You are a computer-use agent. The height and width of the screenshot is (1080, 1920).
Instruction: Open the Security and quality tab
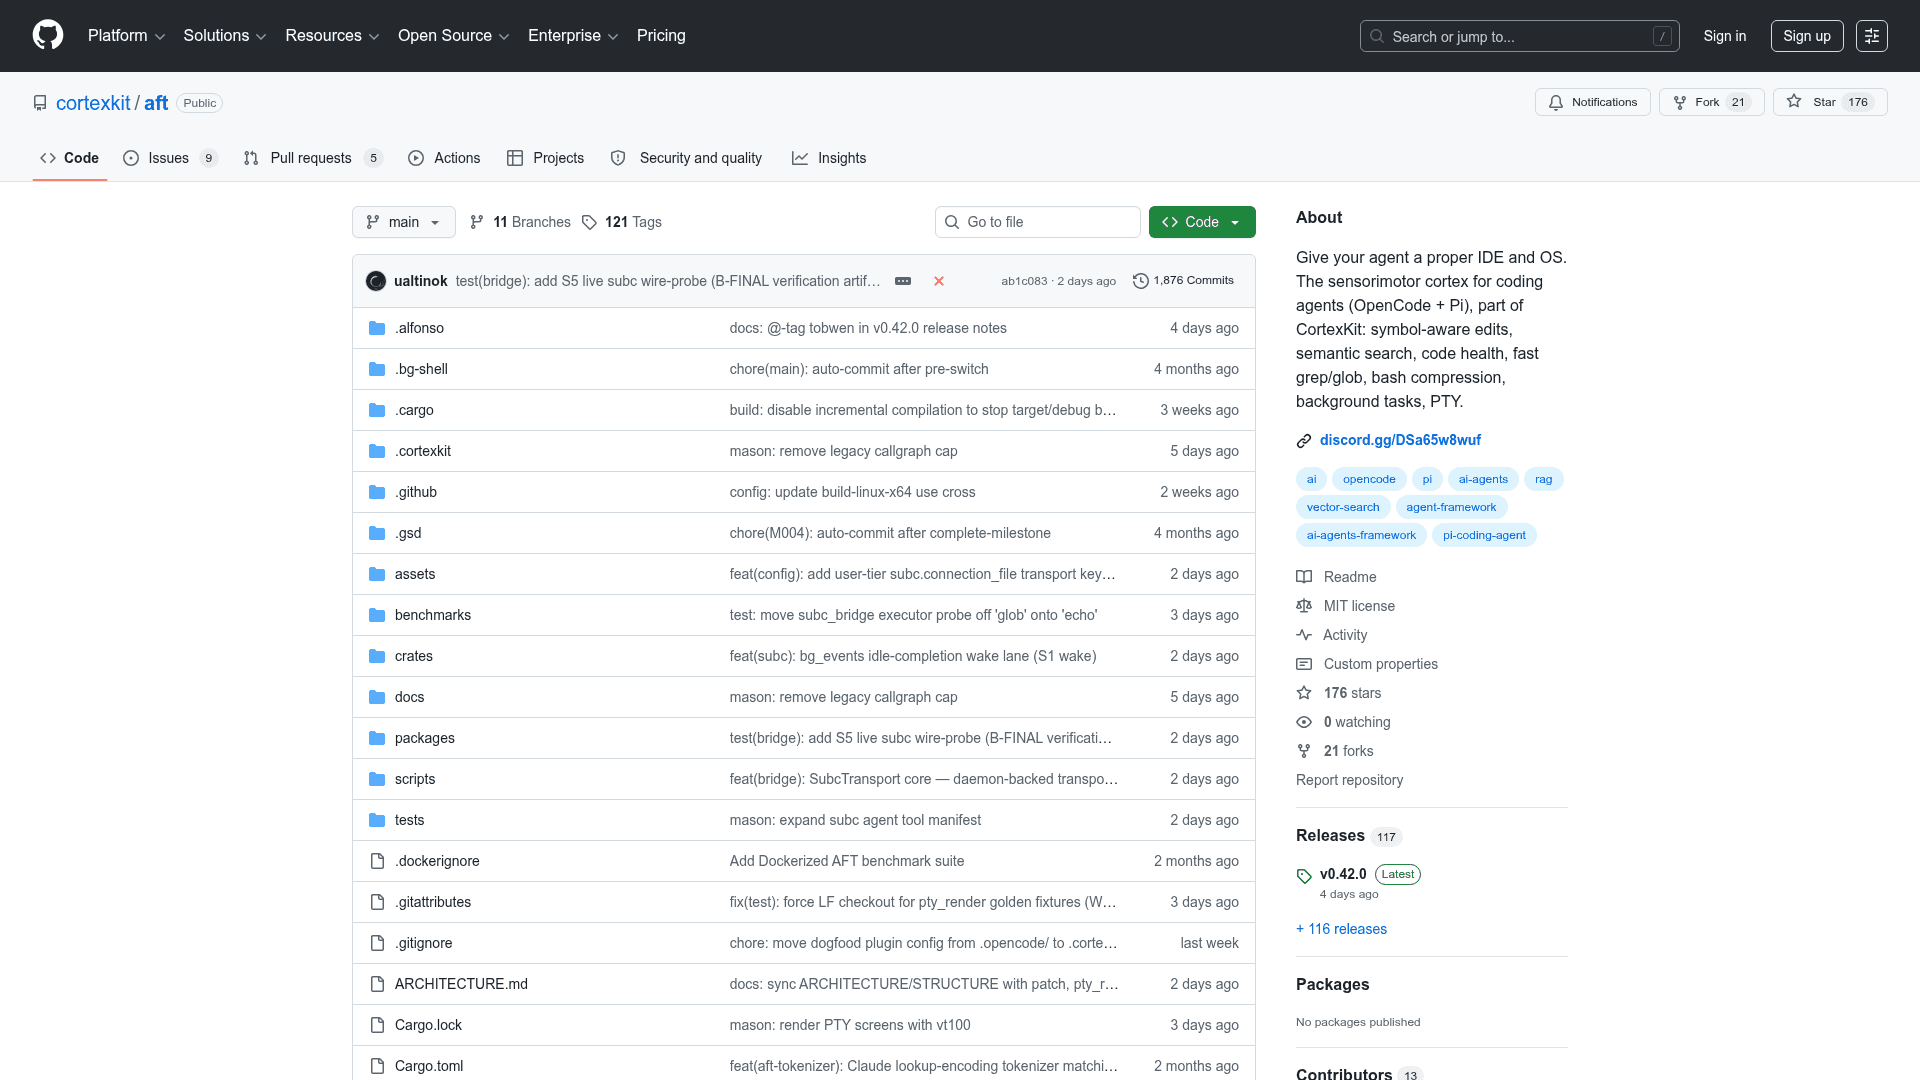[x=686, y=158]
